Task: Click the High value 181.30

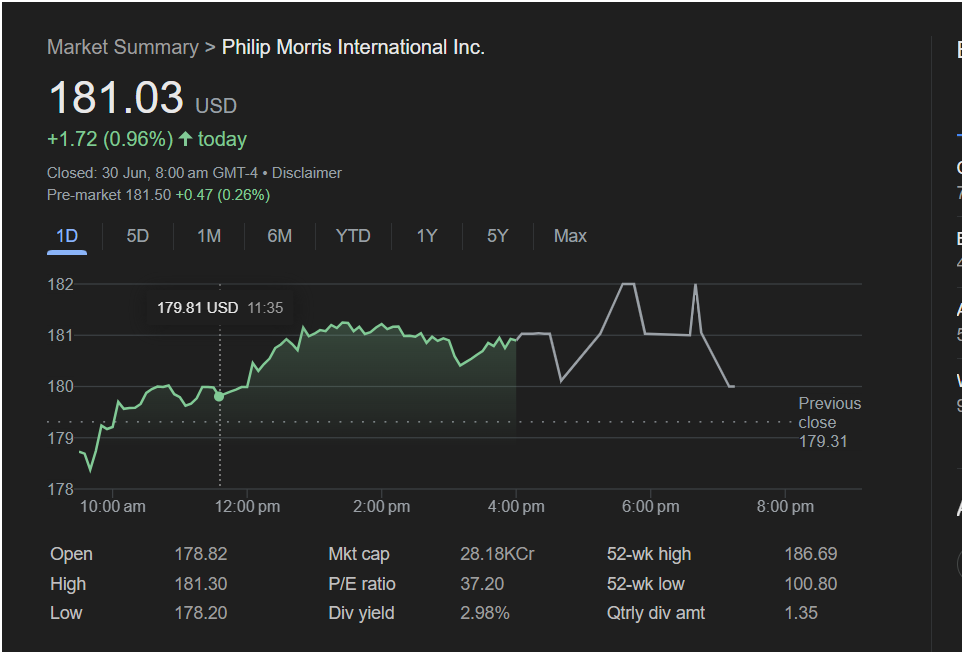Action: pyautogui.click(x=201, y=584)
